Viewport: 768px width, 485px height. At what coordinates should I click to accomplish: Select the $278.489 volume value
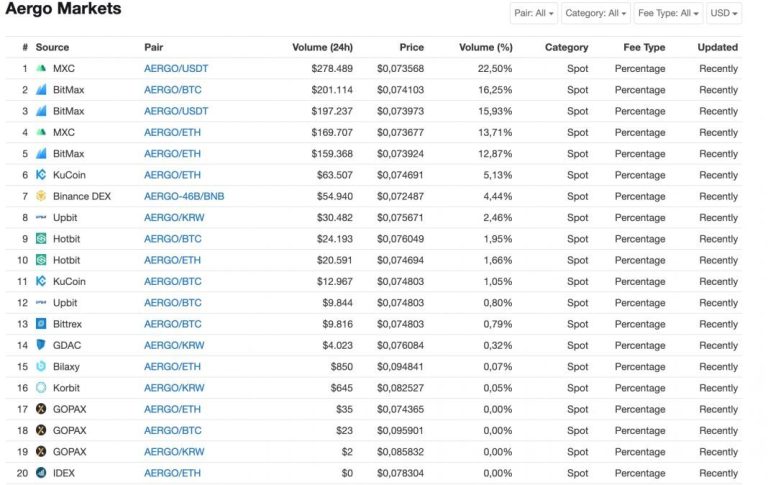tap(332, 69)
